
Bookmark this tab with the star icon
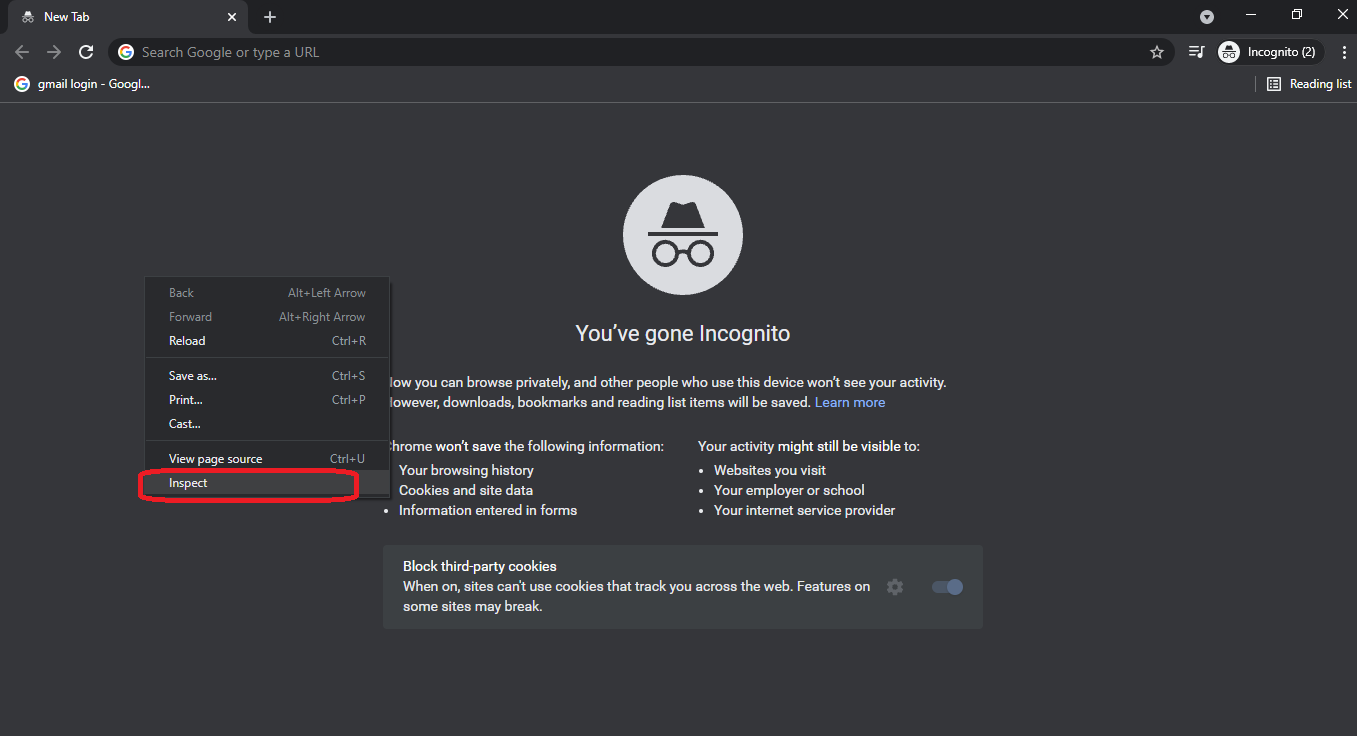tap(1157, 52)
